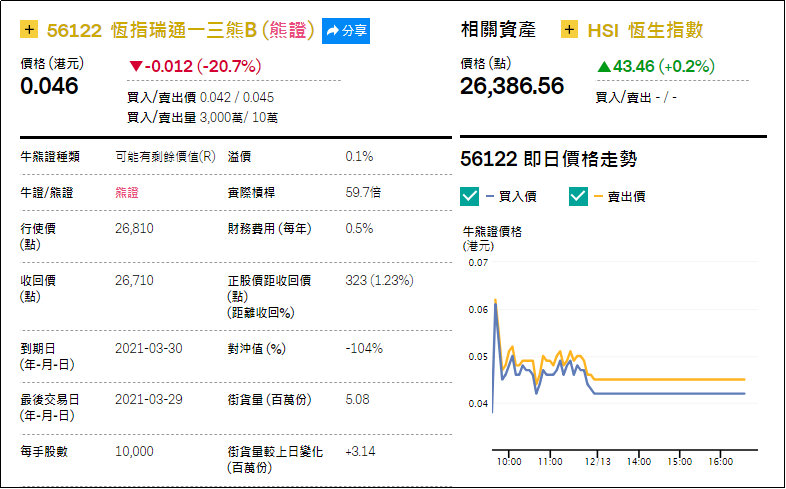The image size is (786, 489).
Task: Click the 56122 即日價格走勢 chart title
Action: point(548,159)
